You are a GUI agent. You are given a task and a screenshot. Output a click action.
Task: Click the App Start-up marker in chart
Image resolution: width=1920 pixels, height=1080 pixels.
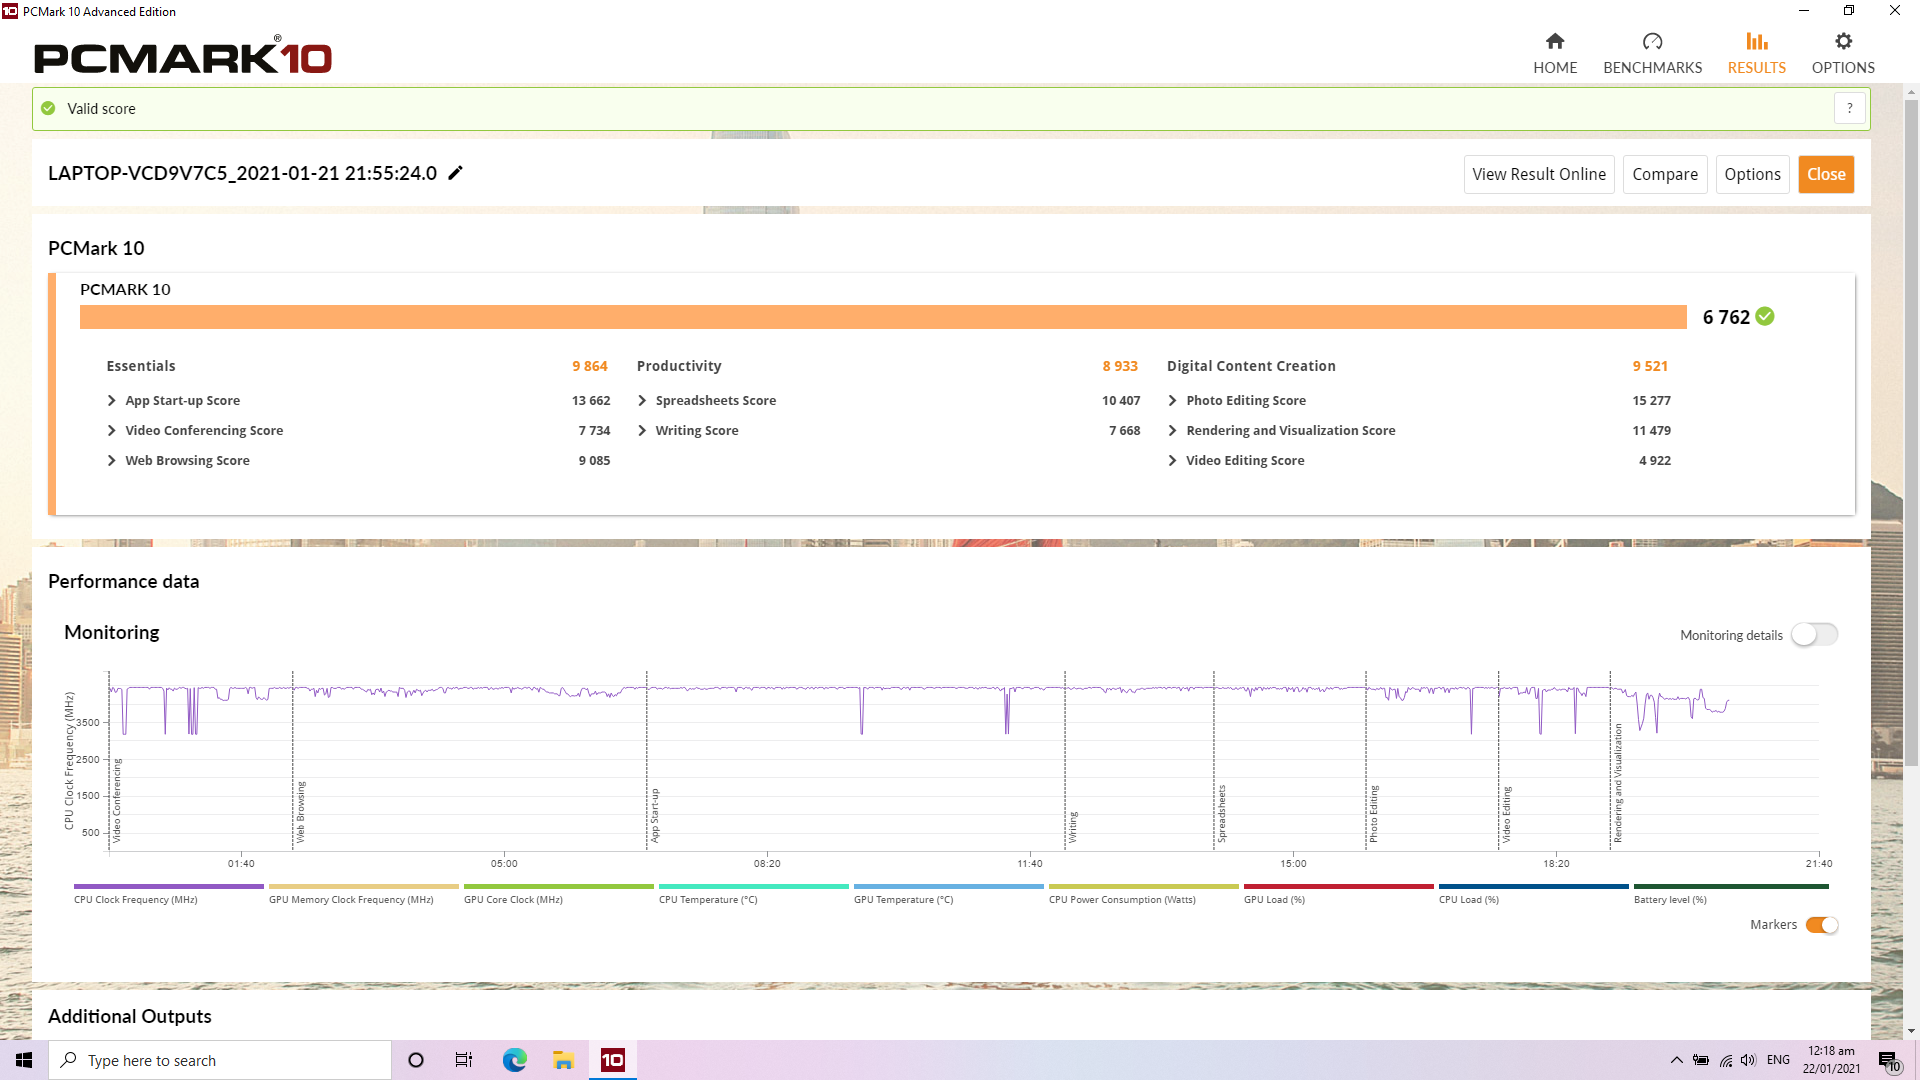point(655,815)
